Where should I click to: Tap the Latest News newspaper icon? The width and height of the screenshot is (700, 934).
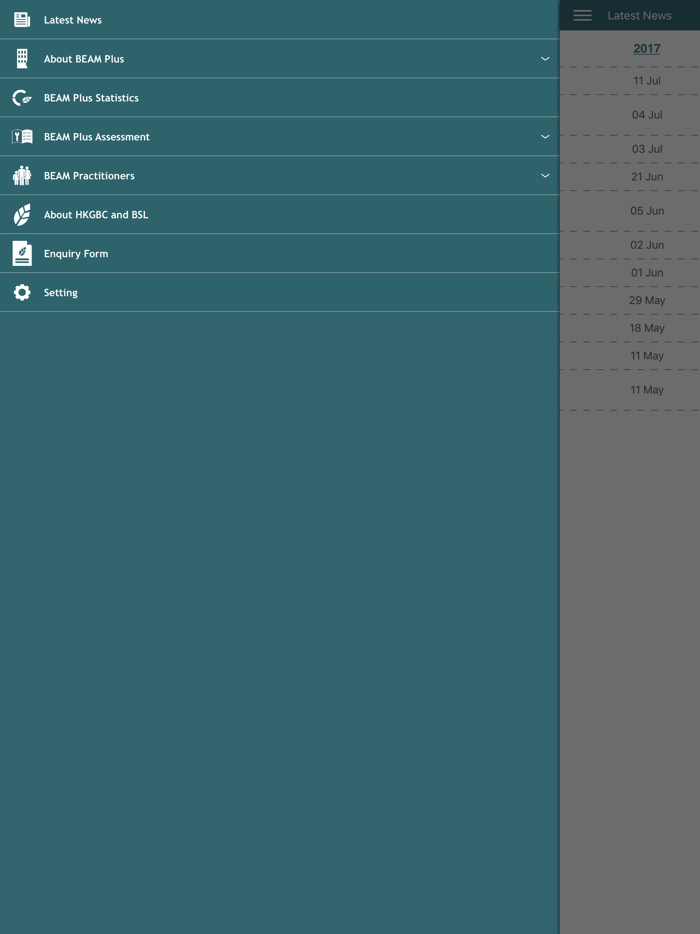[22, 20]
